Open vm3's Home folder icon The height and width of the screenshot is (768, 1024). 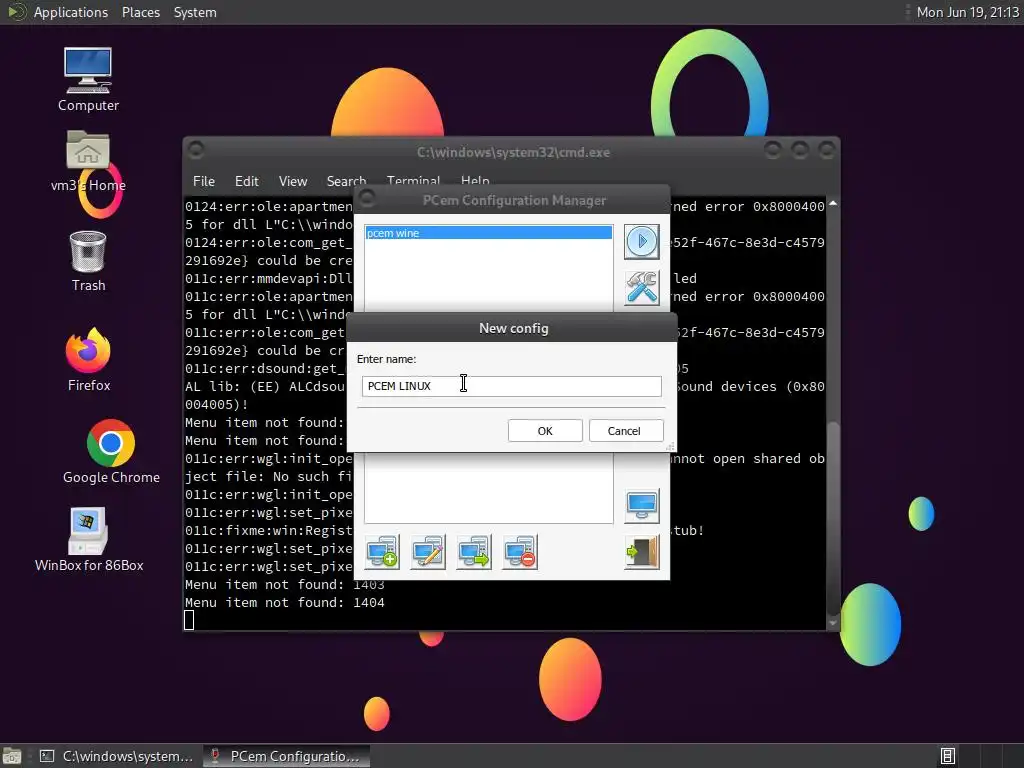[x=88, y=160]
